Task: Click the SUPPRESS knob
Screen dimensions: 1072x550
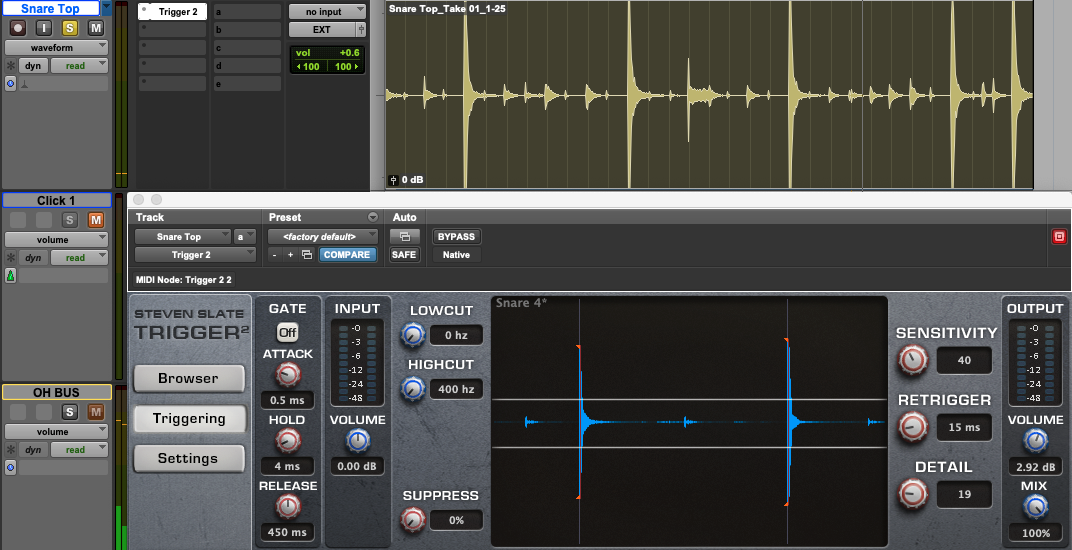Action: (412, 519)
